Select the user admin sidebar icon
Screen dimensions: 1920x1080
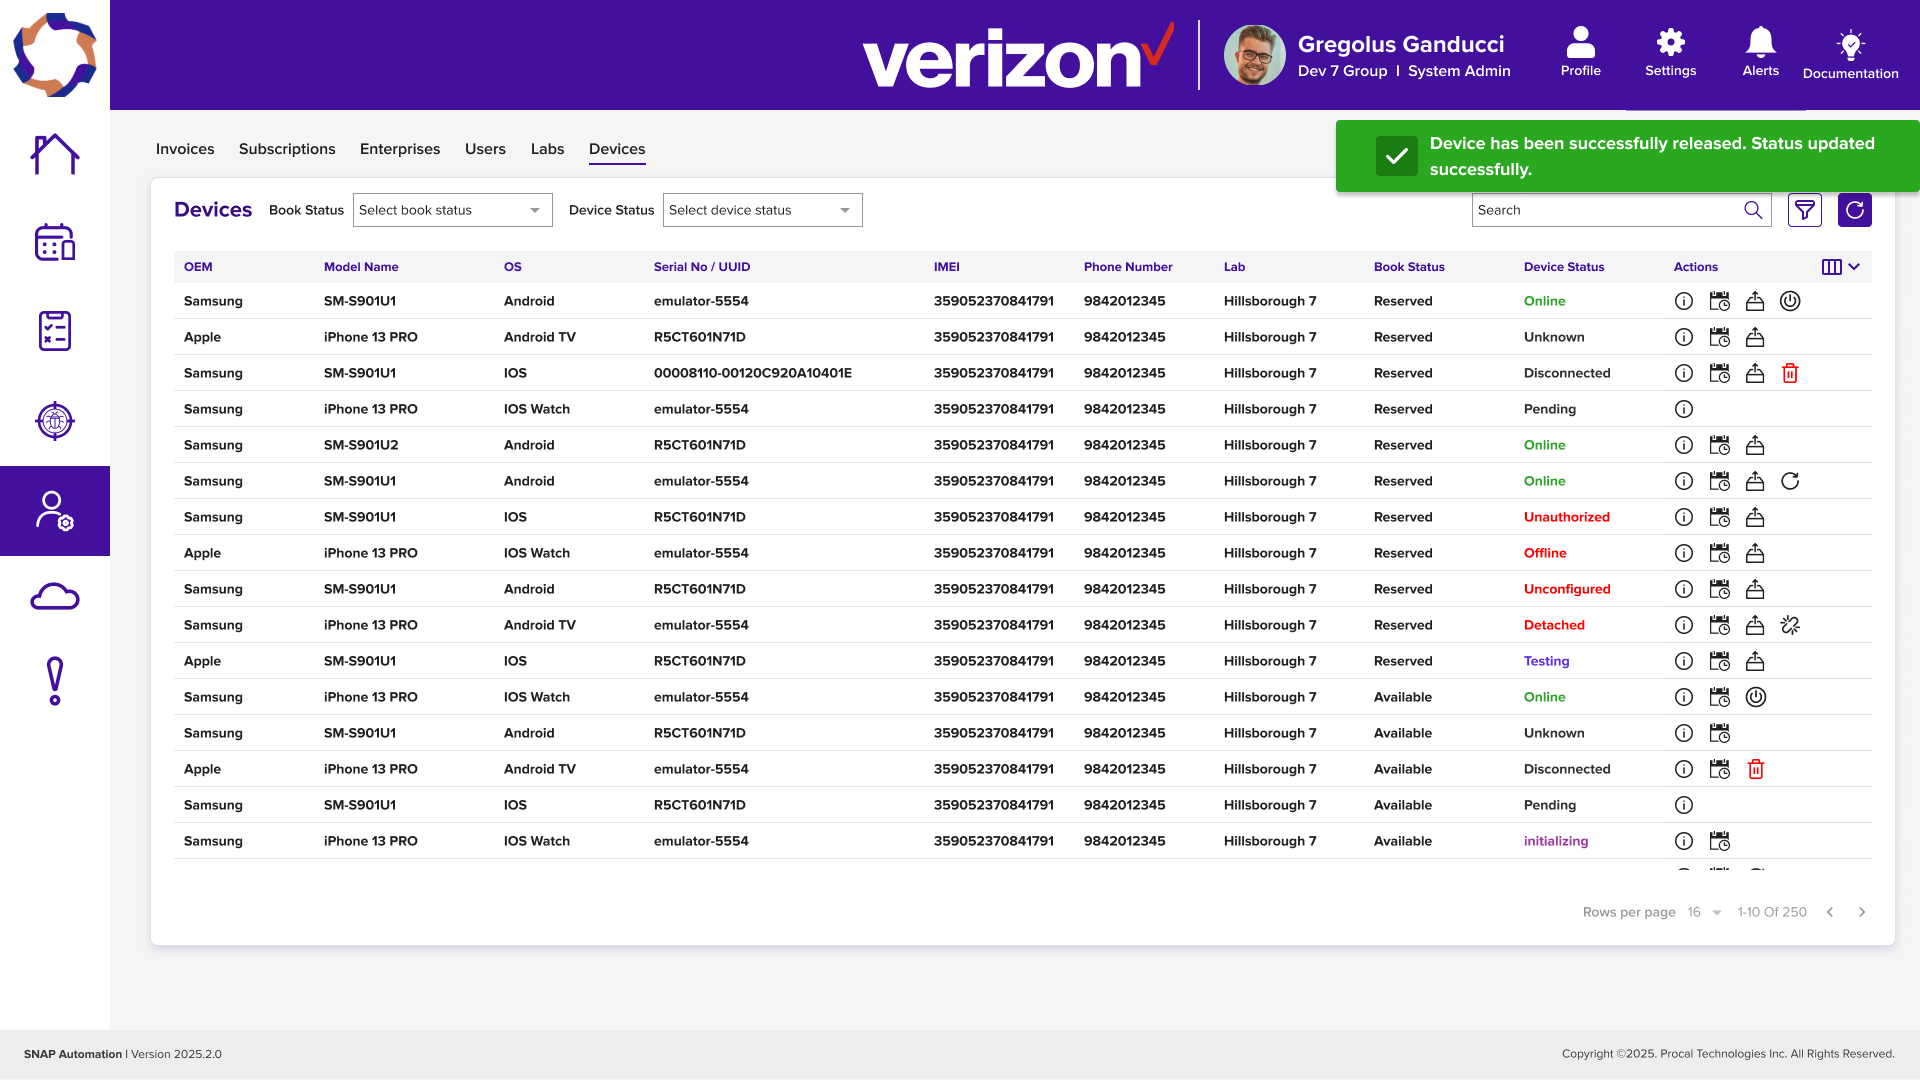tap(55, 511)
